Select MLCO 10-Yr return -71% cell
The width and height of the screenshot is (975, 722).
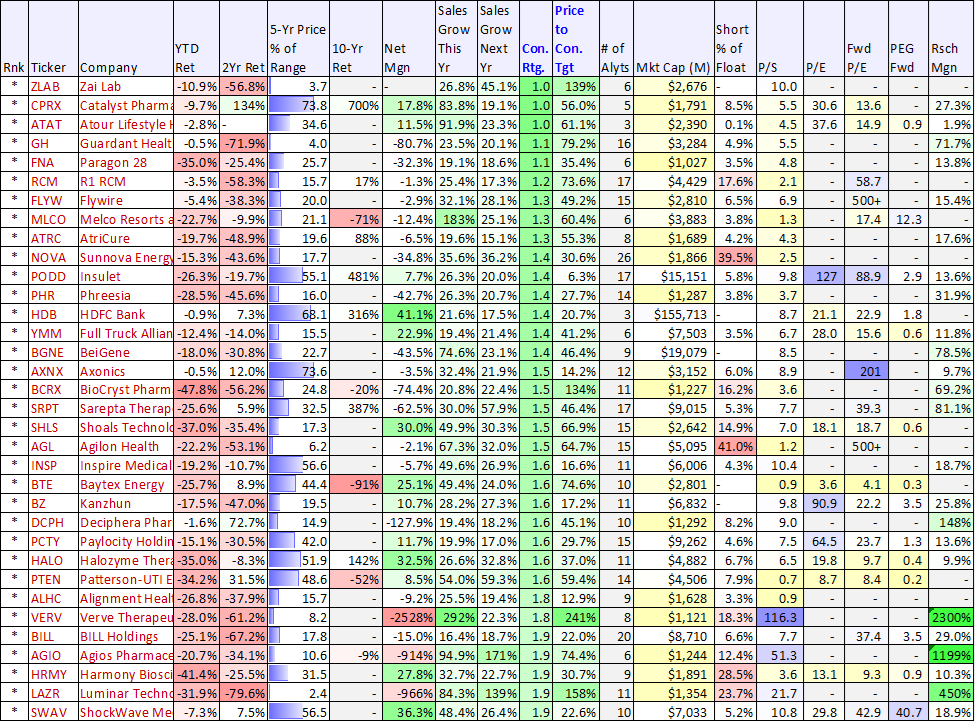coord(356,220)
